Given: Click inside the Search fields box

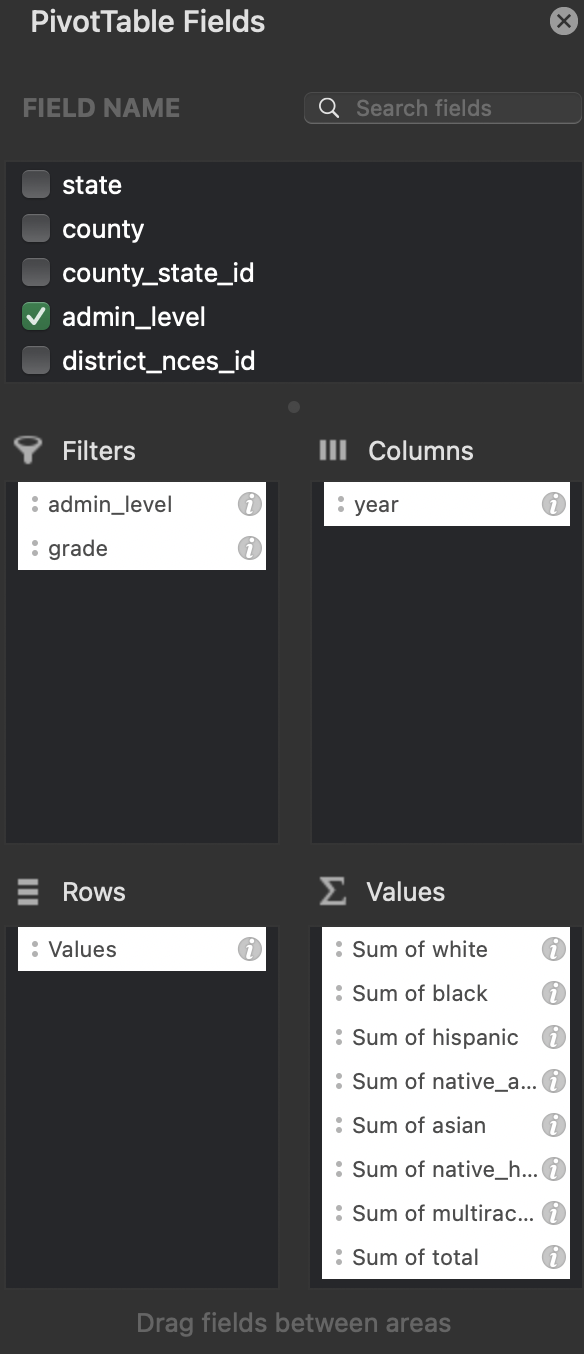Looking at the screenshot, I should tap(443, 108).
